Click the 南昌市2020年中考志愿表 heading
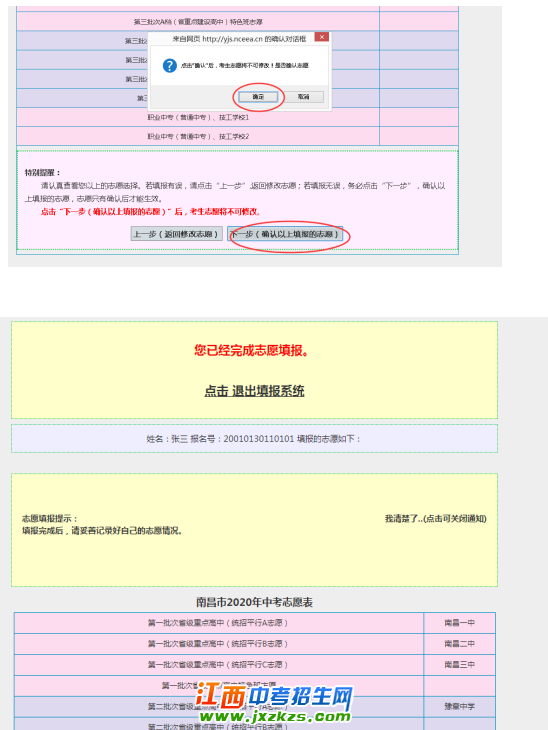This screenshot has height=730, width=548. (x=254, y=602)
